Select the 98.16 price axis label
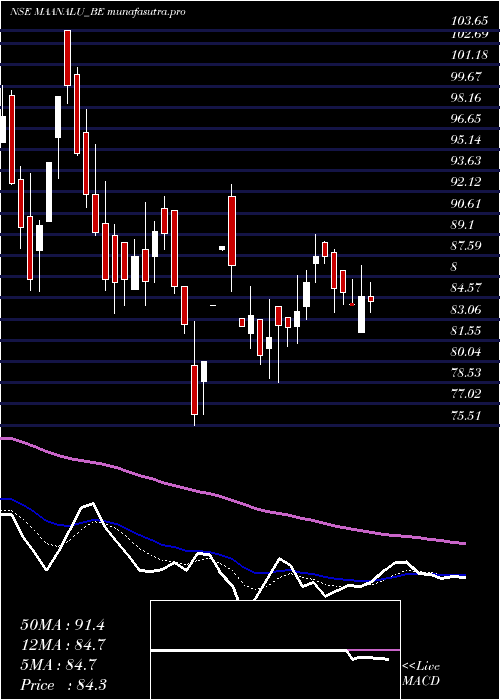Screen dimensions: 500x700 click(x=467, y=98)
